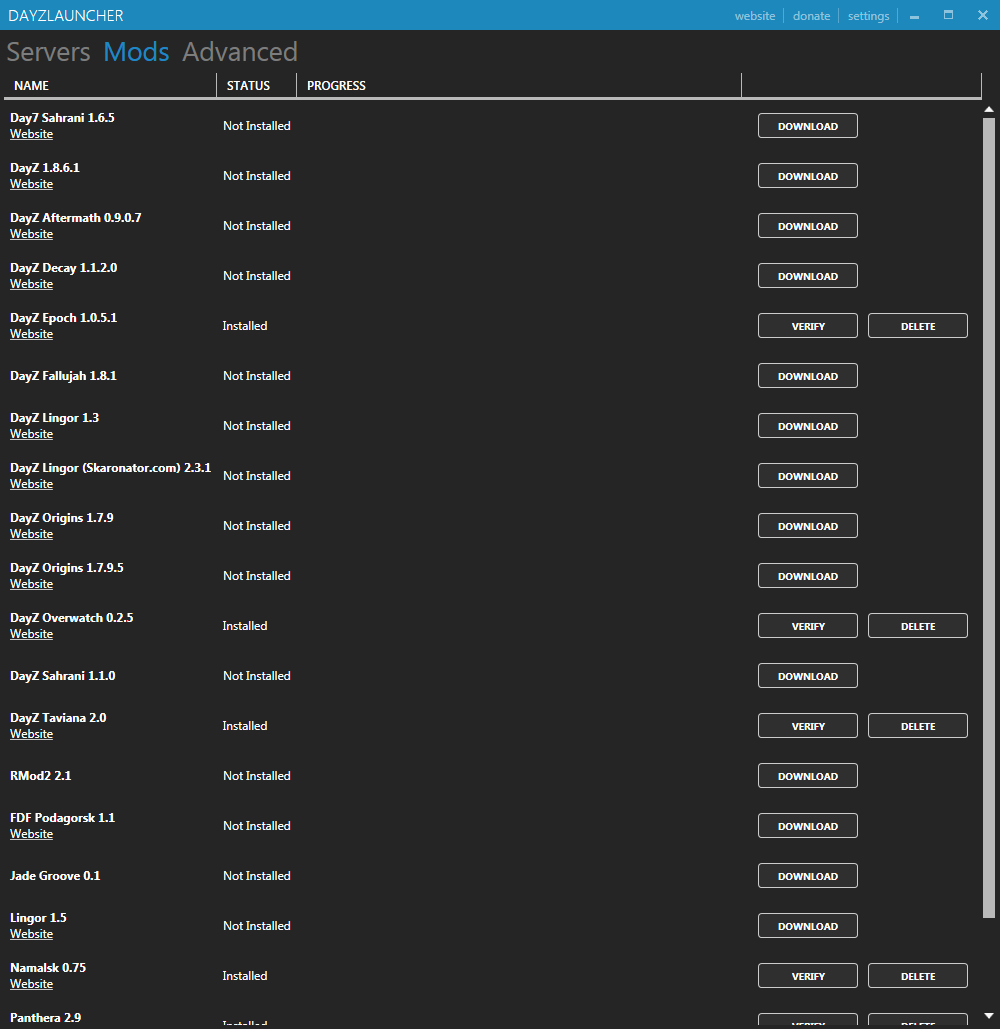Click the mods list vertical scrollbar thumb
Screen dimensions: 1000x1029
pyautogui.click(x=989, y=518)
